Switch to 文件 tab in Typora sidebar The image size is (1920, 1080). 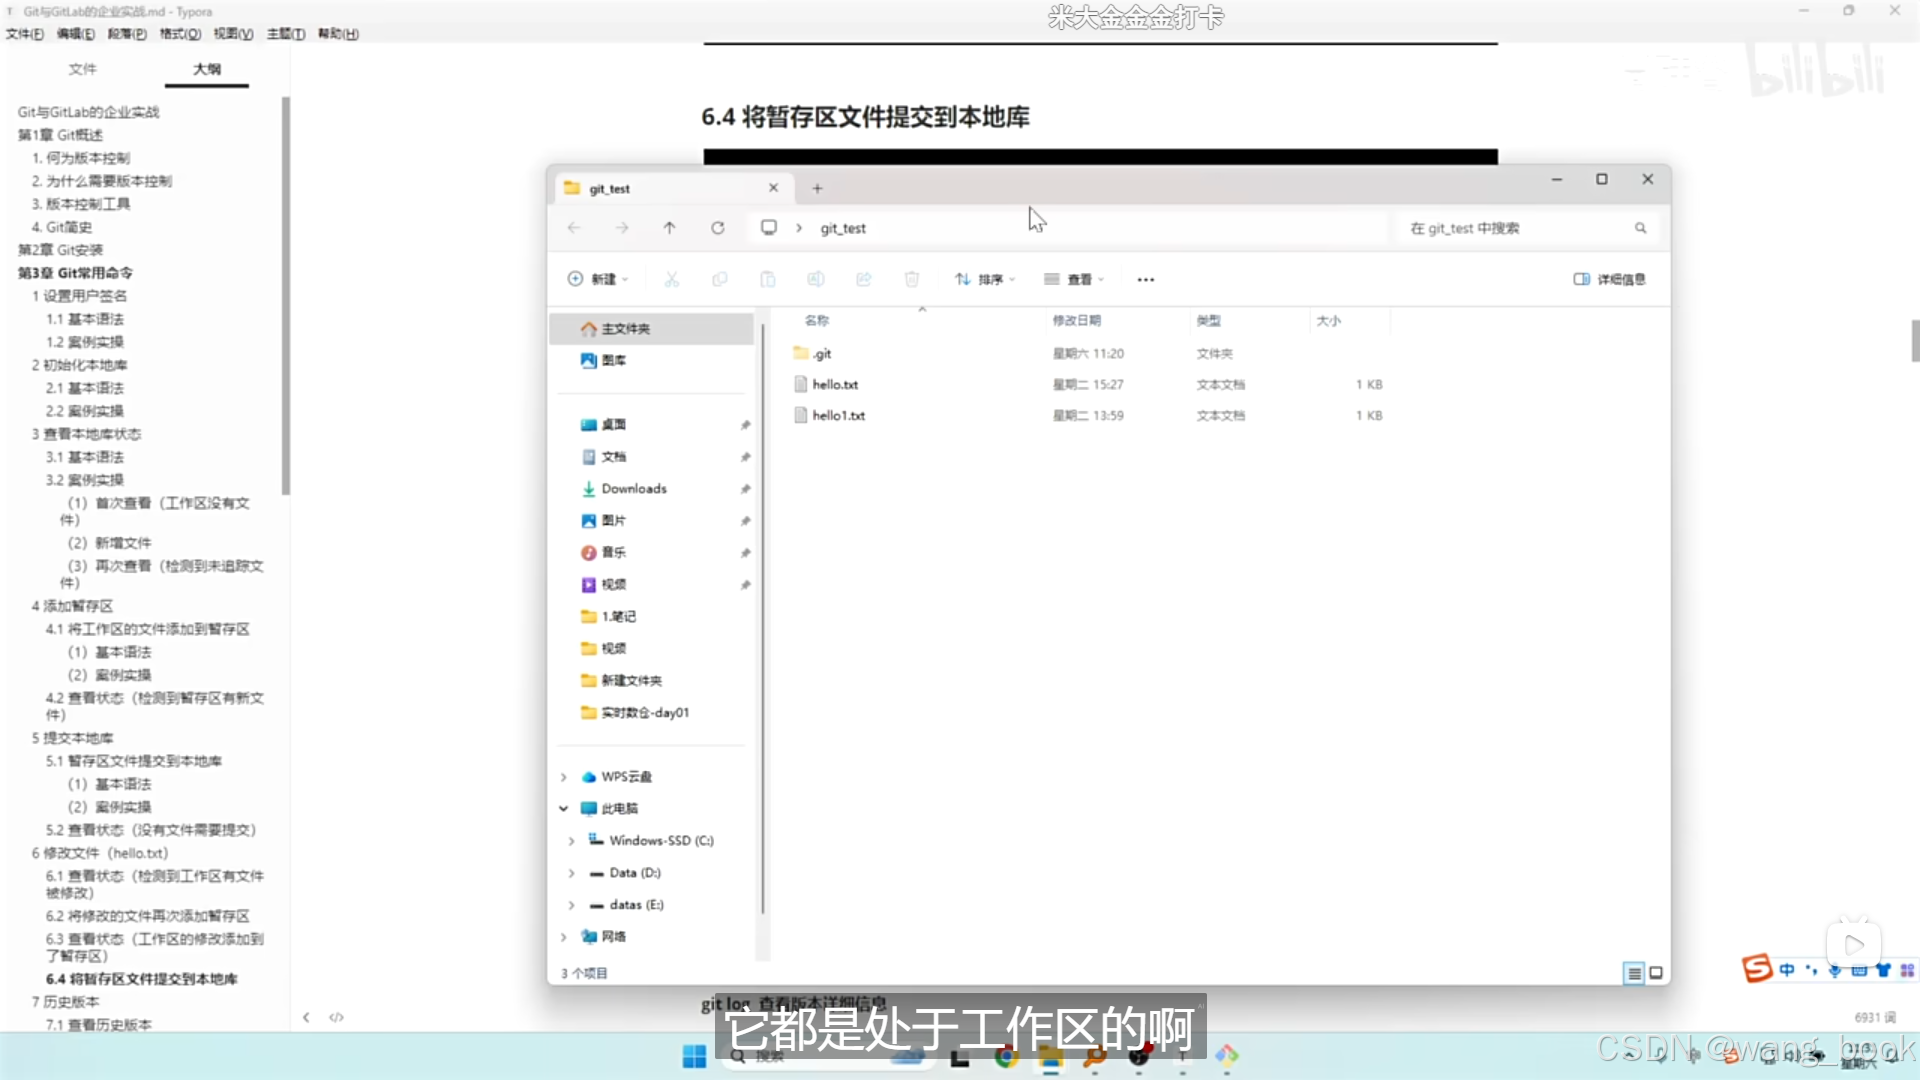pyautogui.click(x=82, y=69)
